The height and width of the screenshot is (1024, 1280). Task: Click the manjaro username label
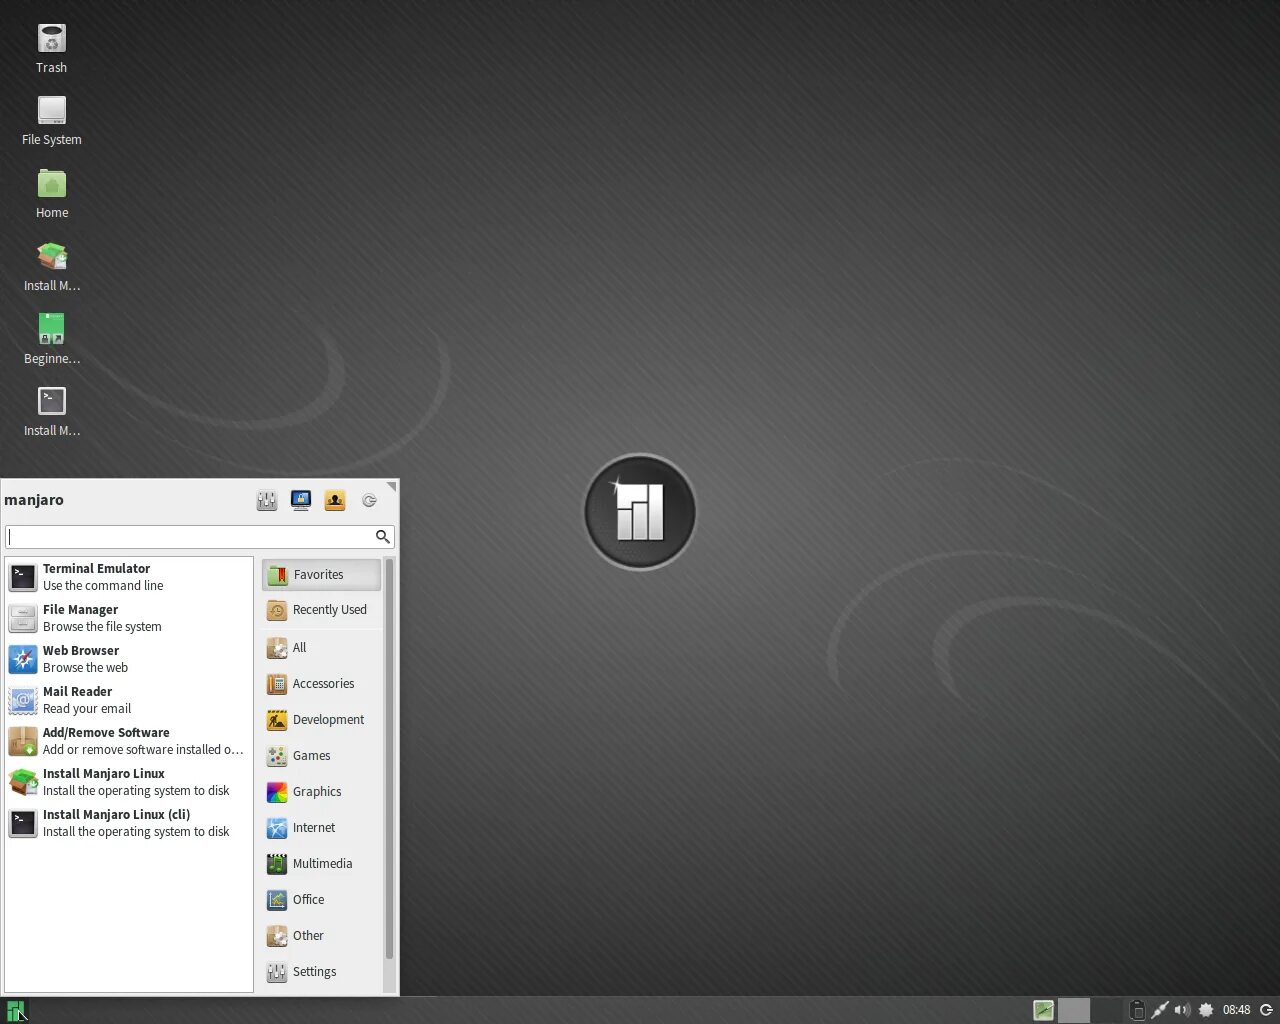point(34,500)
